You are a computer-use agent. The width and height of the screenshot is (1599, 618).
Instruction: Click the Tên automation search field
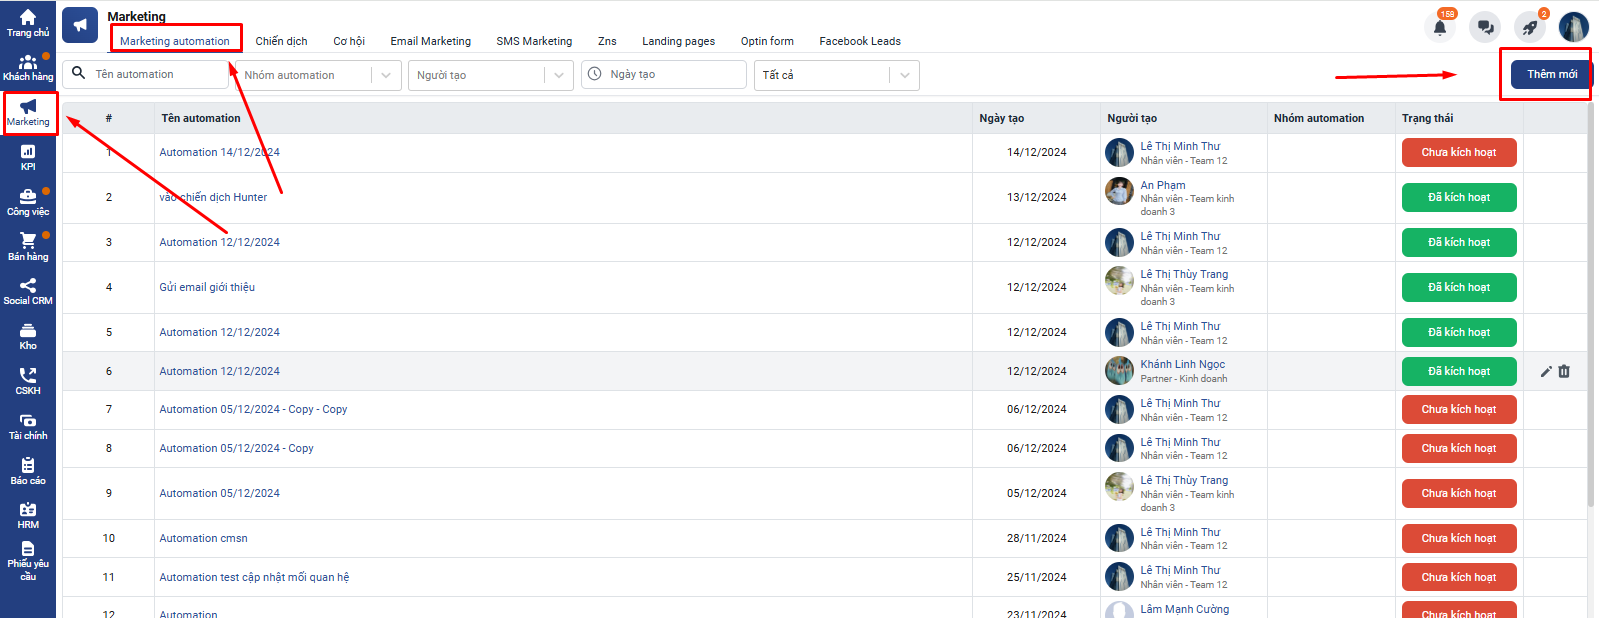coord(155,74)
